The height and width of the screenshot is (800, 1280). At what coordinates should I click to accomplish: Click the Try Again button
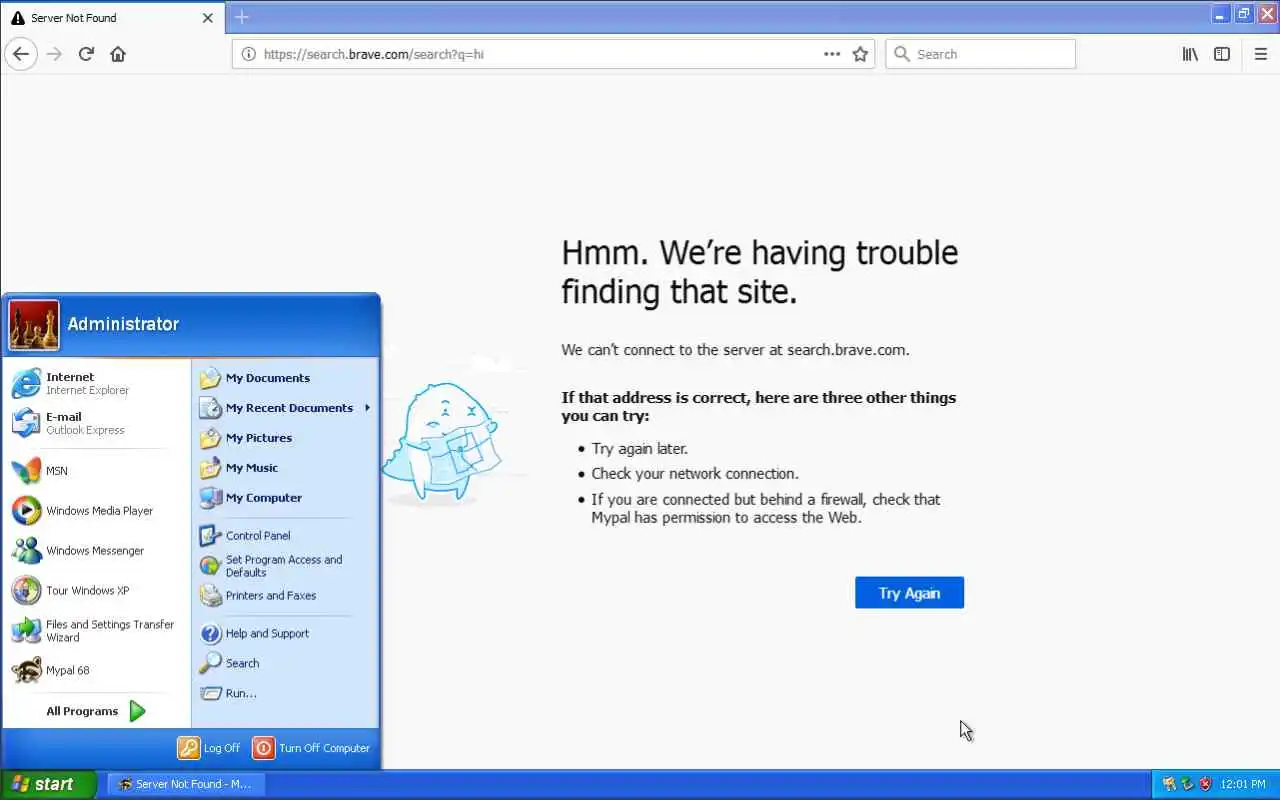[909, 593]
